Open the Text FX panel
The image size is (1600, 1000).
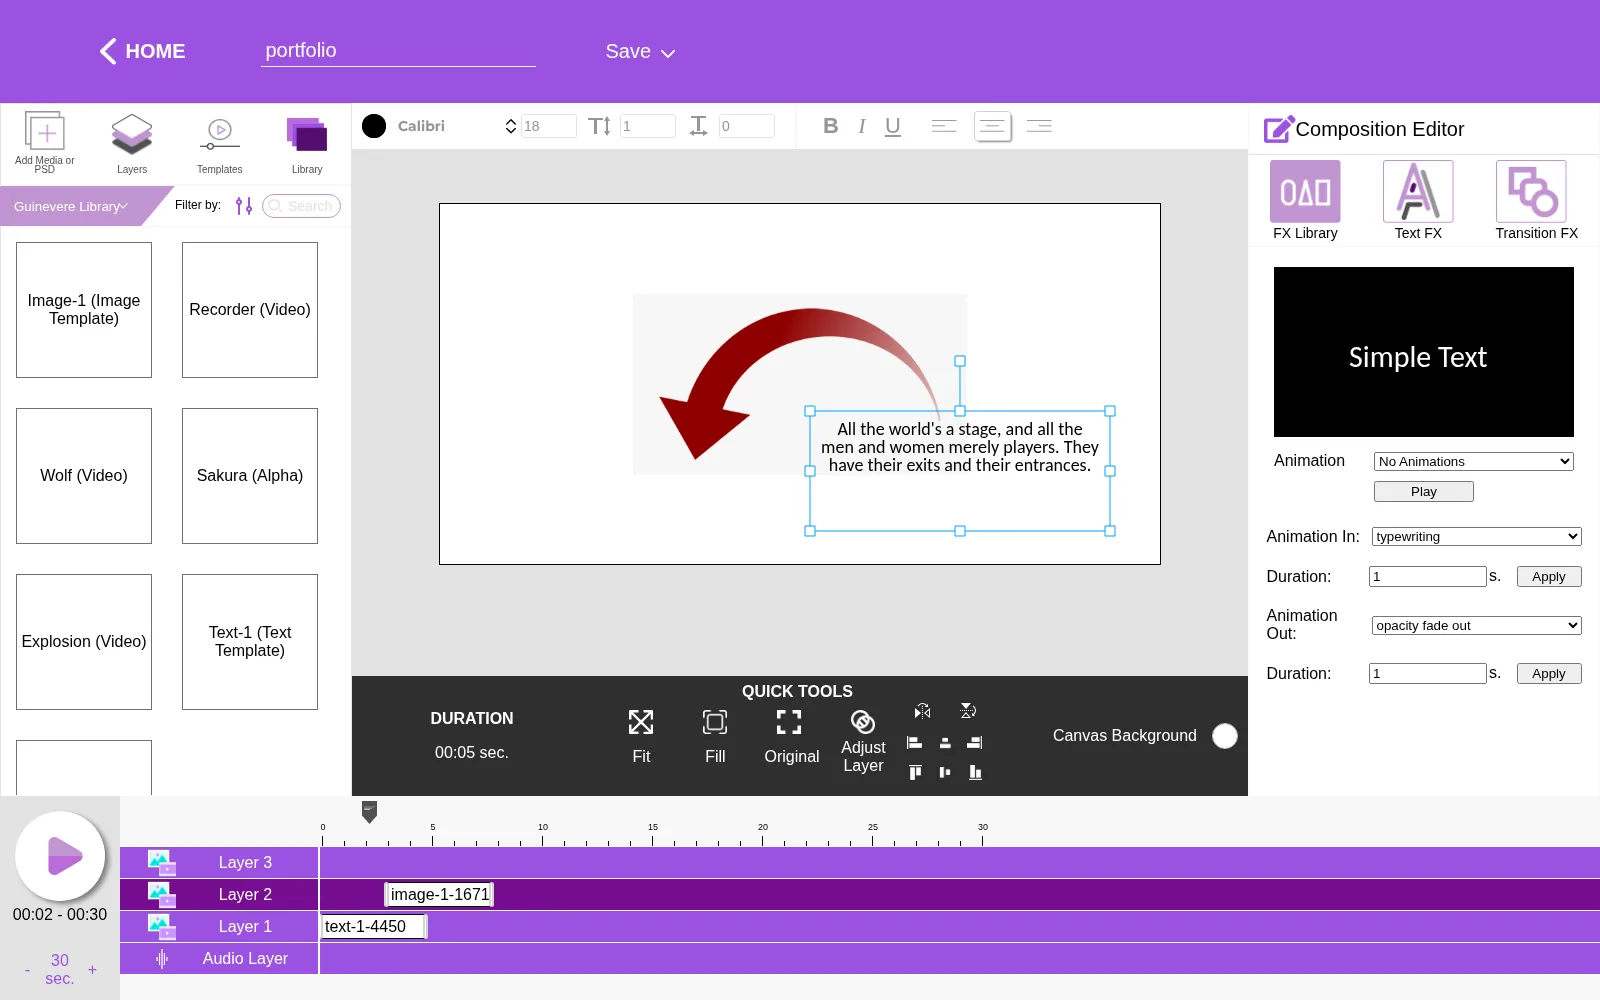pyautogui.click(x=1418, y=200)
